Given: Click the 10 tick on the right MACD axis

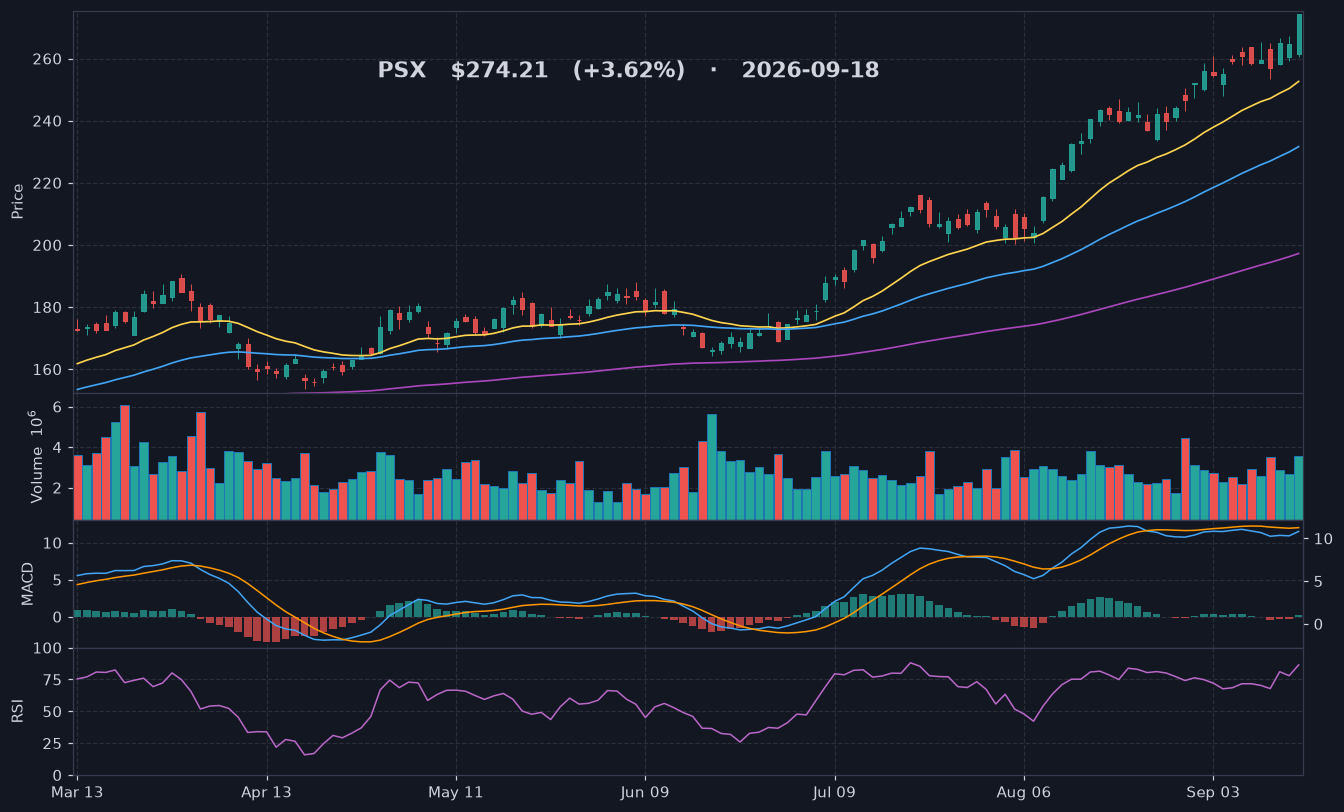Looking at the screenshot, I should (1323, 539).
